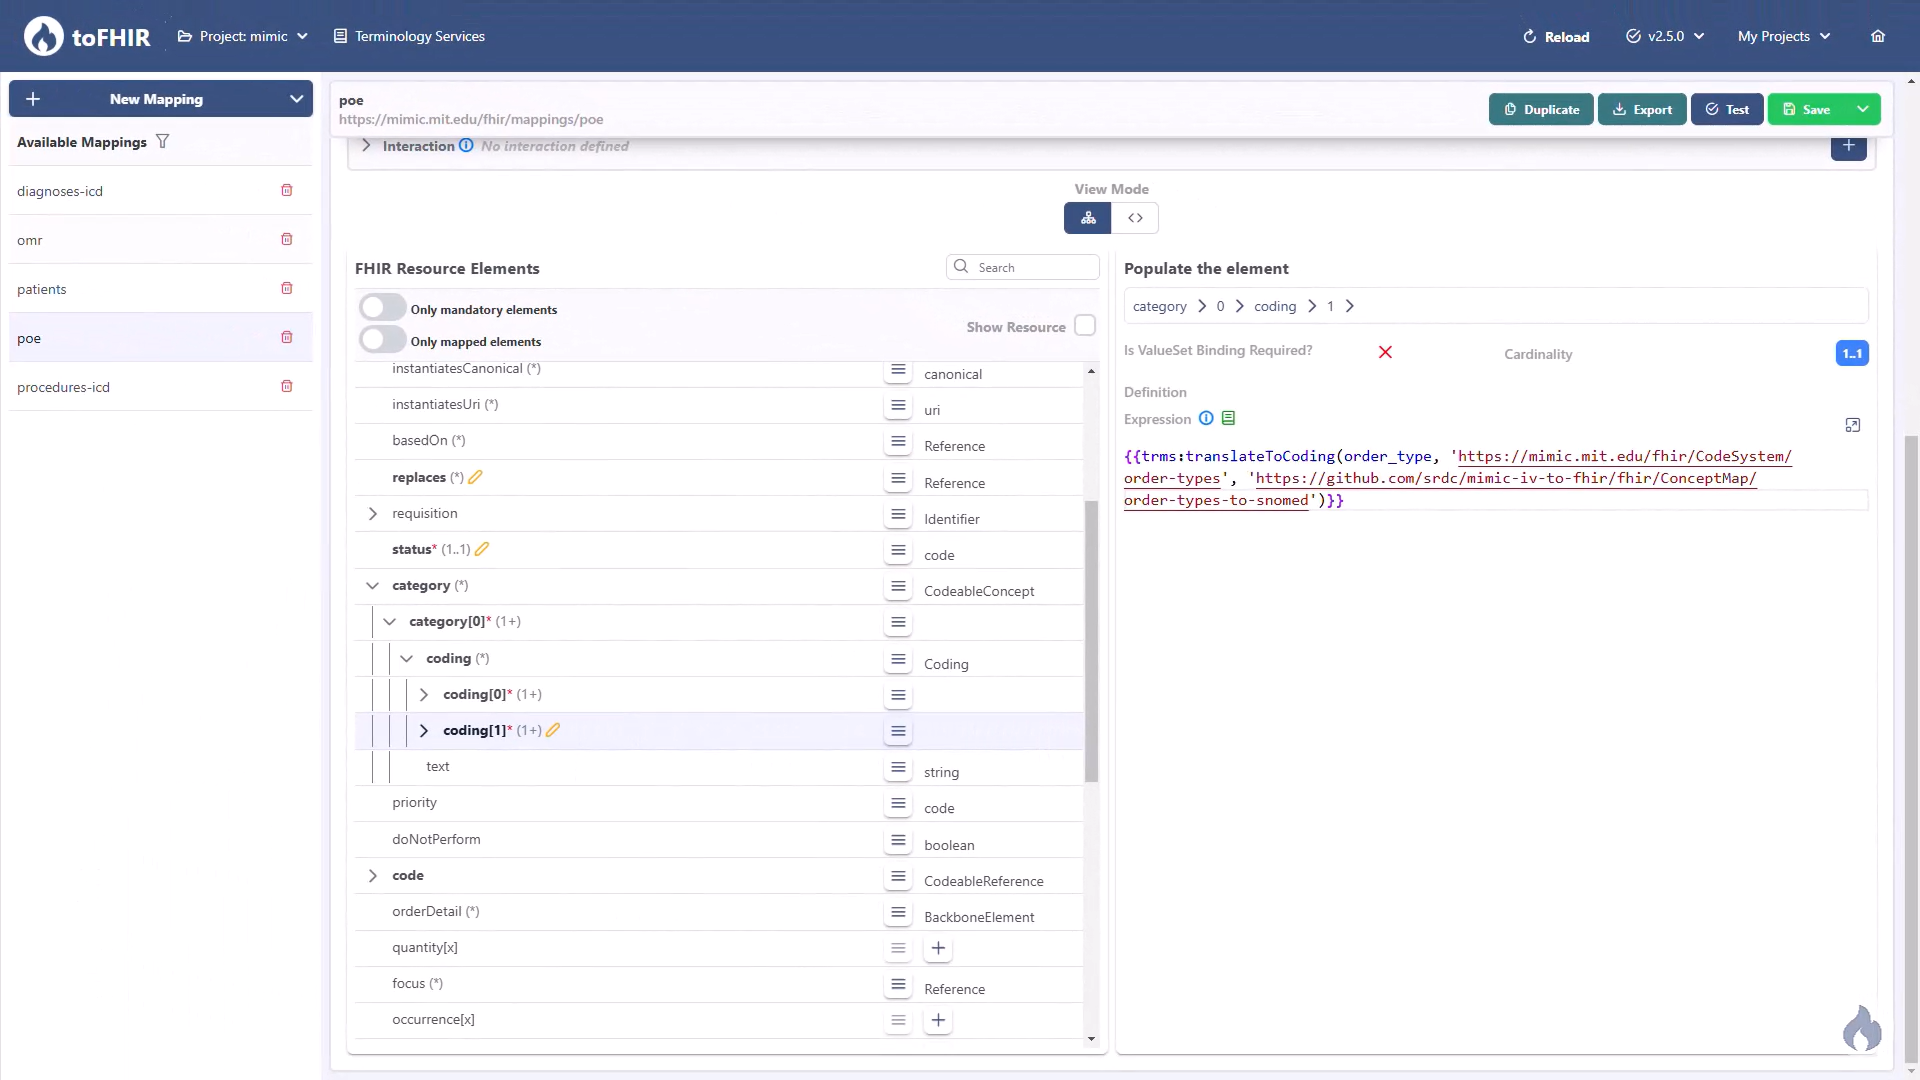Click the Test button
The image size is (1920, 1080).
coord(1727,109)
